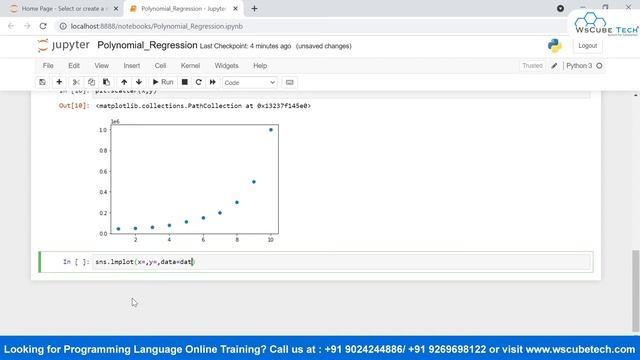Paste cells below icon
The height and width of the screenshot is (360, 640).
coord(106,82)
